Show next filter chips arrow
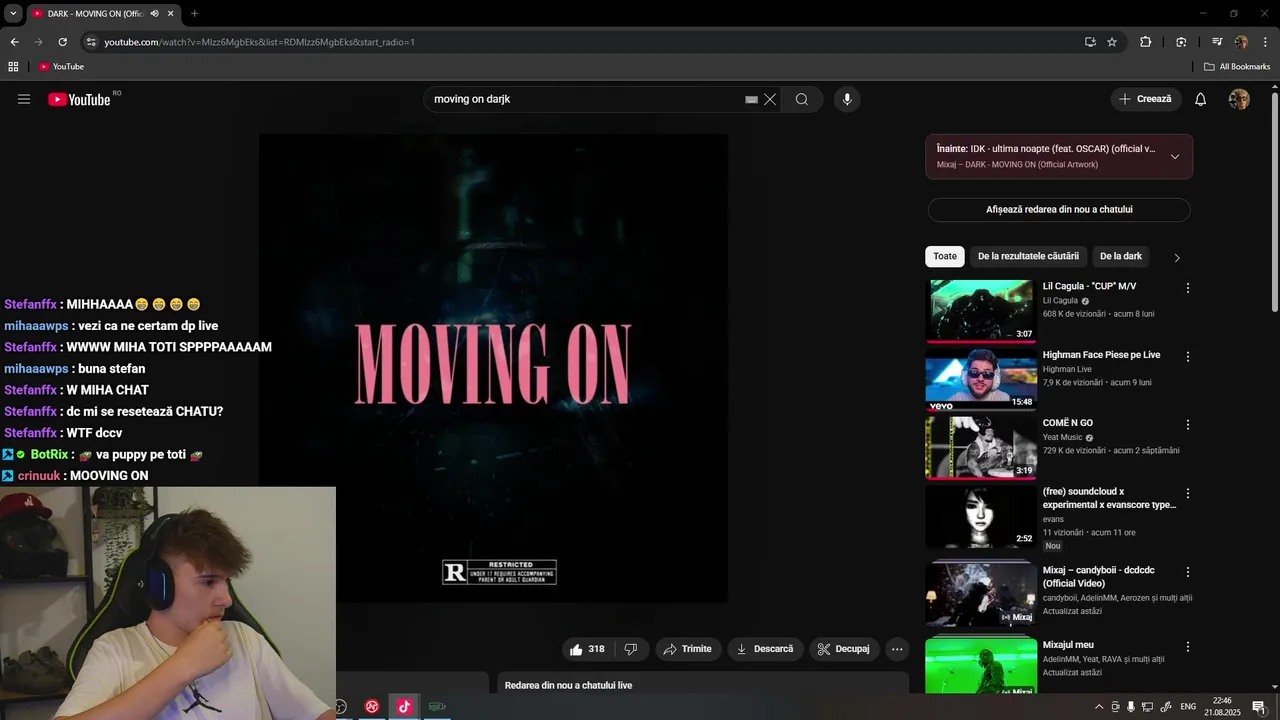 click(x=1177, y=258)
